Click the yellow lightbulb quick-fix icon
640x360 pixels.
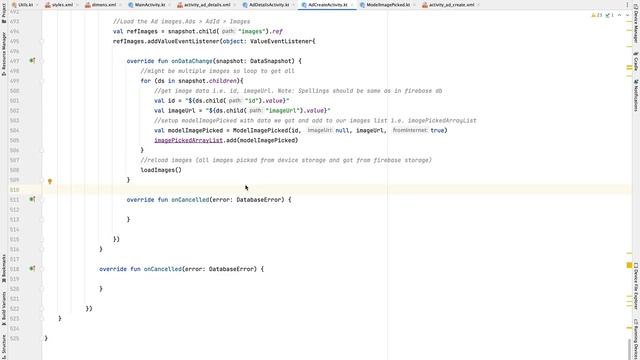tap(50, 181)
